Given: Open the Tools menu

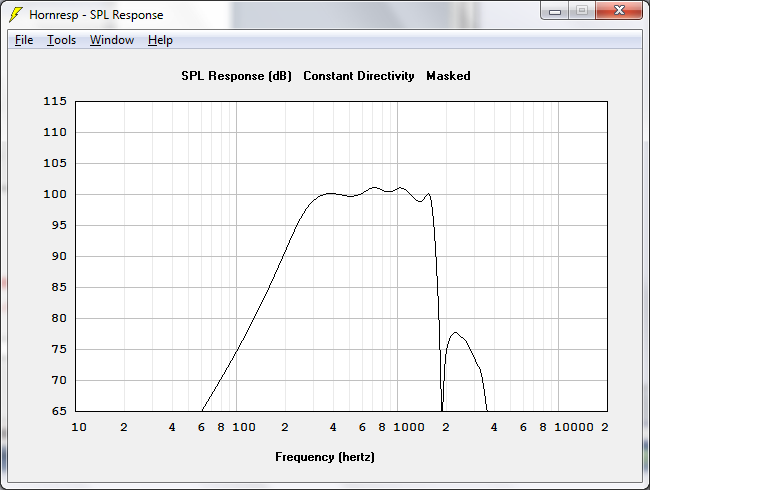Looking at the screenshot, I should pyautogui.click(x=61, y=40).
